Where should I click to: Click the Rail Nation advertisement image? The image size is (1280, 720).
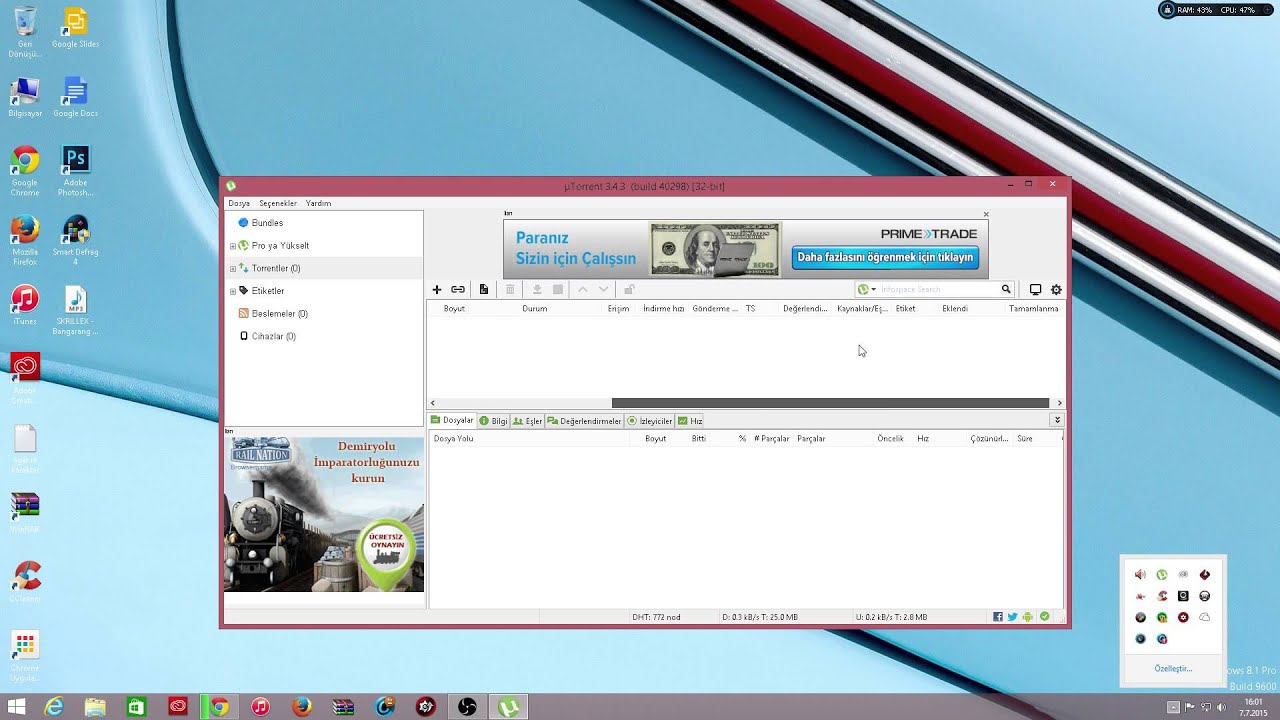[324, 514]
